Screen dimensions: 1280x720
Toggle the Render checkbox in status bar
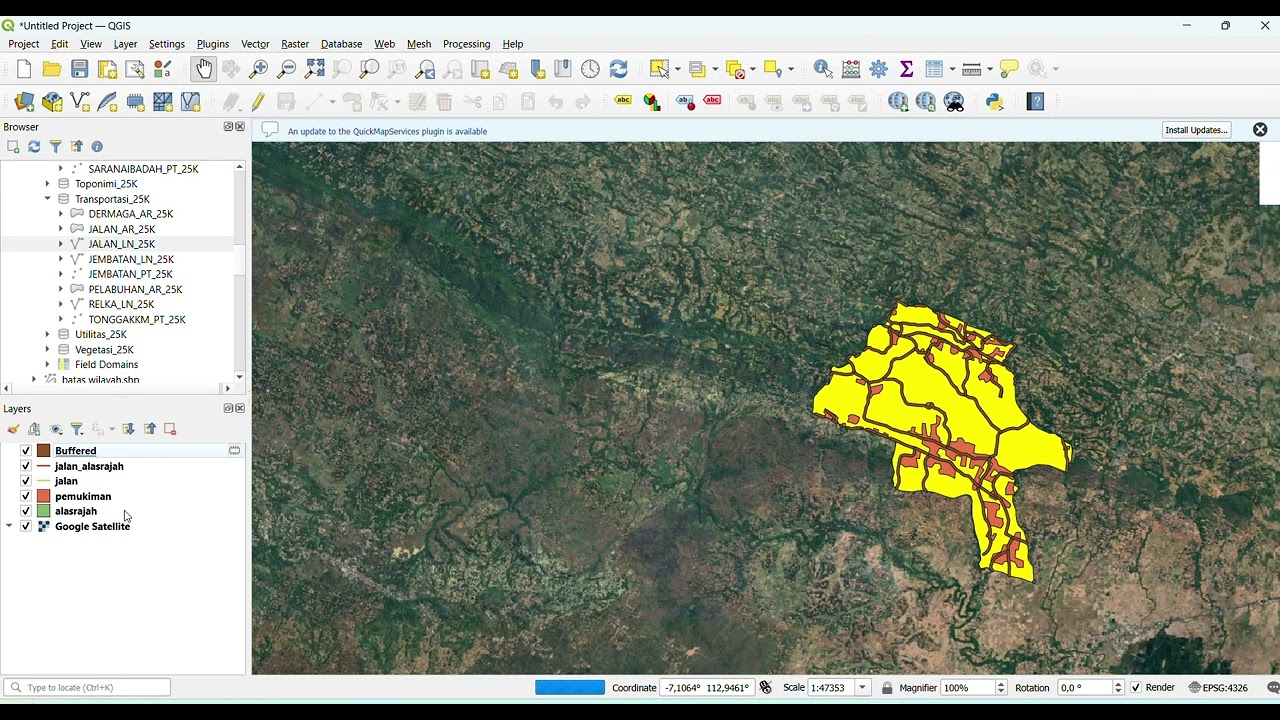point(1135,688)
